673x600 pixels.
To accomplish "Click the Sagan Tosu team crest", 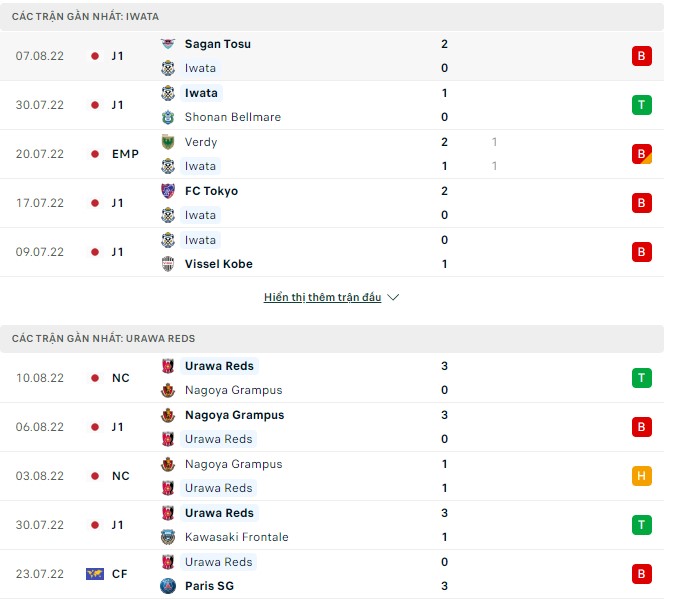I will (168, 44).
